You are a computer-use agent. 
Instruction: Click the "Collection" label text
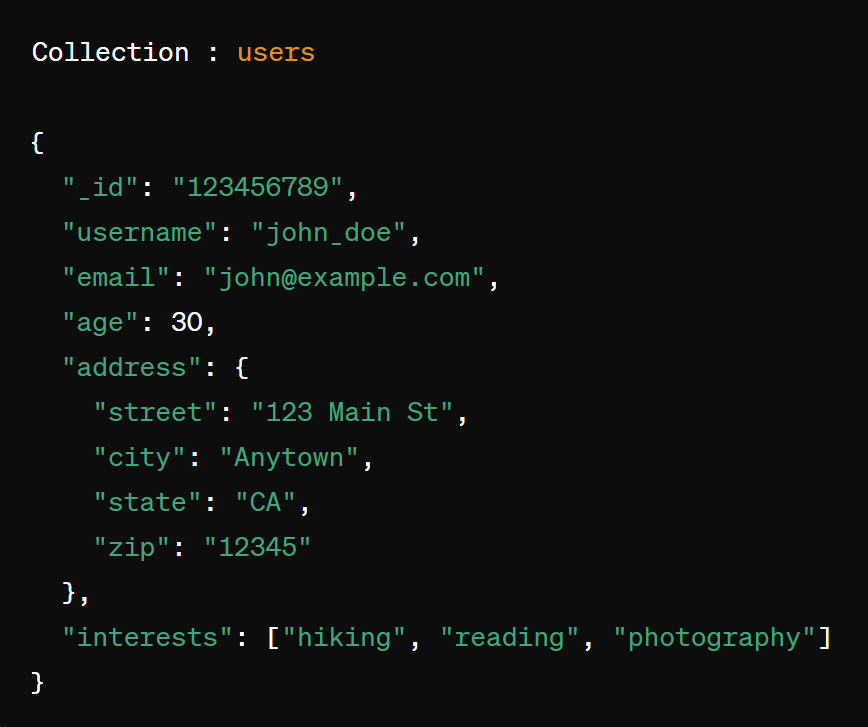(x=110, y=53)
